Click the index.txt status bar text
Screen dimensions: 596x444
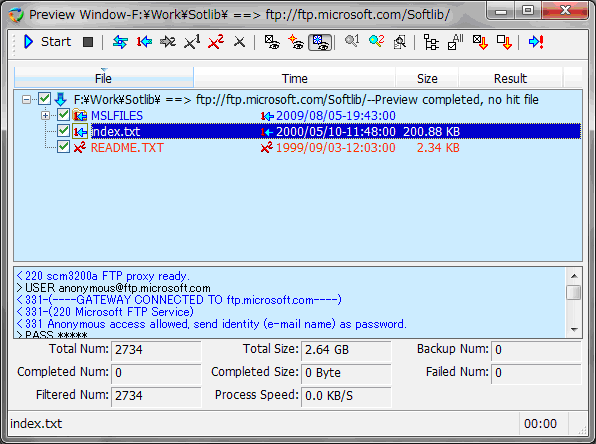pyautogui.click(x=36, y=423)
